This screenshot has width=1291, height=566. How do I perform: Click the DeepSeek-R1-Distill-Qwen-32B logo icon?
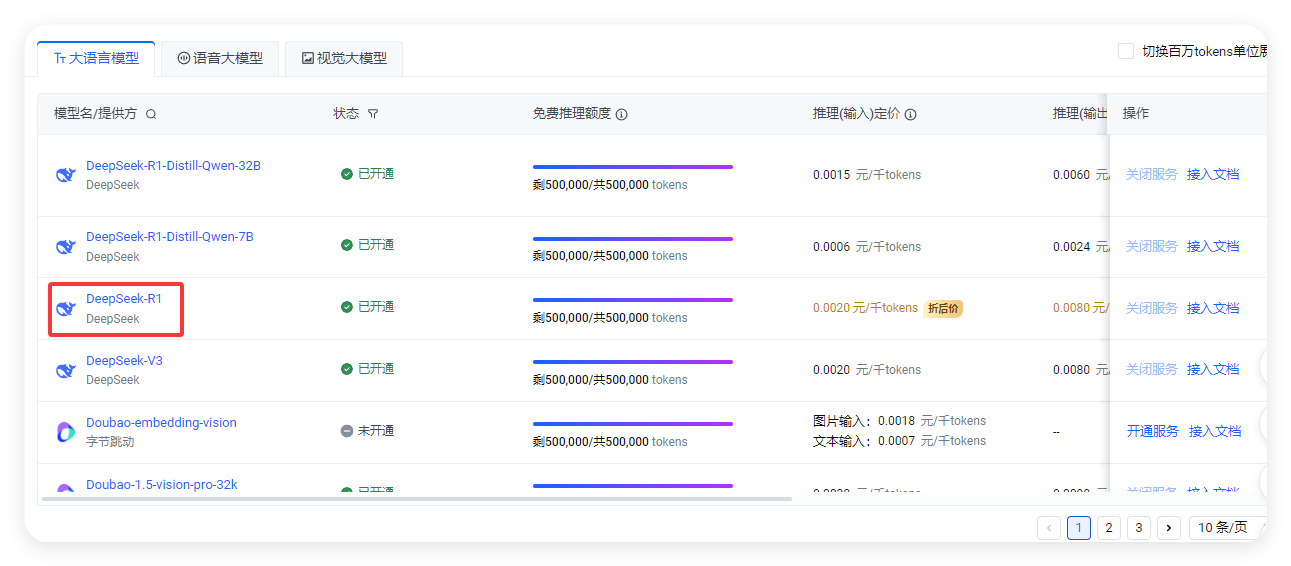[x=66, y=175]
